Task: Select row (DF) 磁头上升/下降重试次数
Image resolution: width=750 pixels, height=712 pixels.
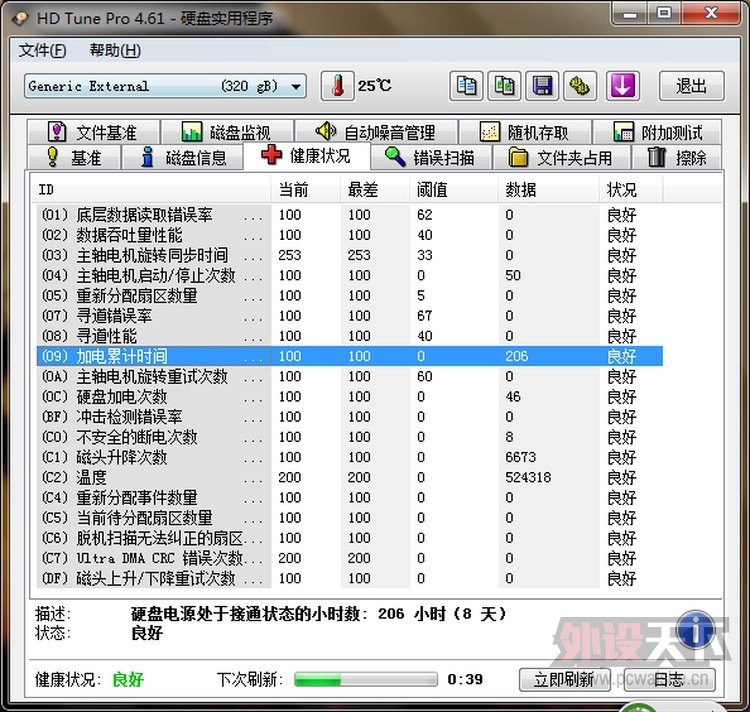Action: (350, 578)
